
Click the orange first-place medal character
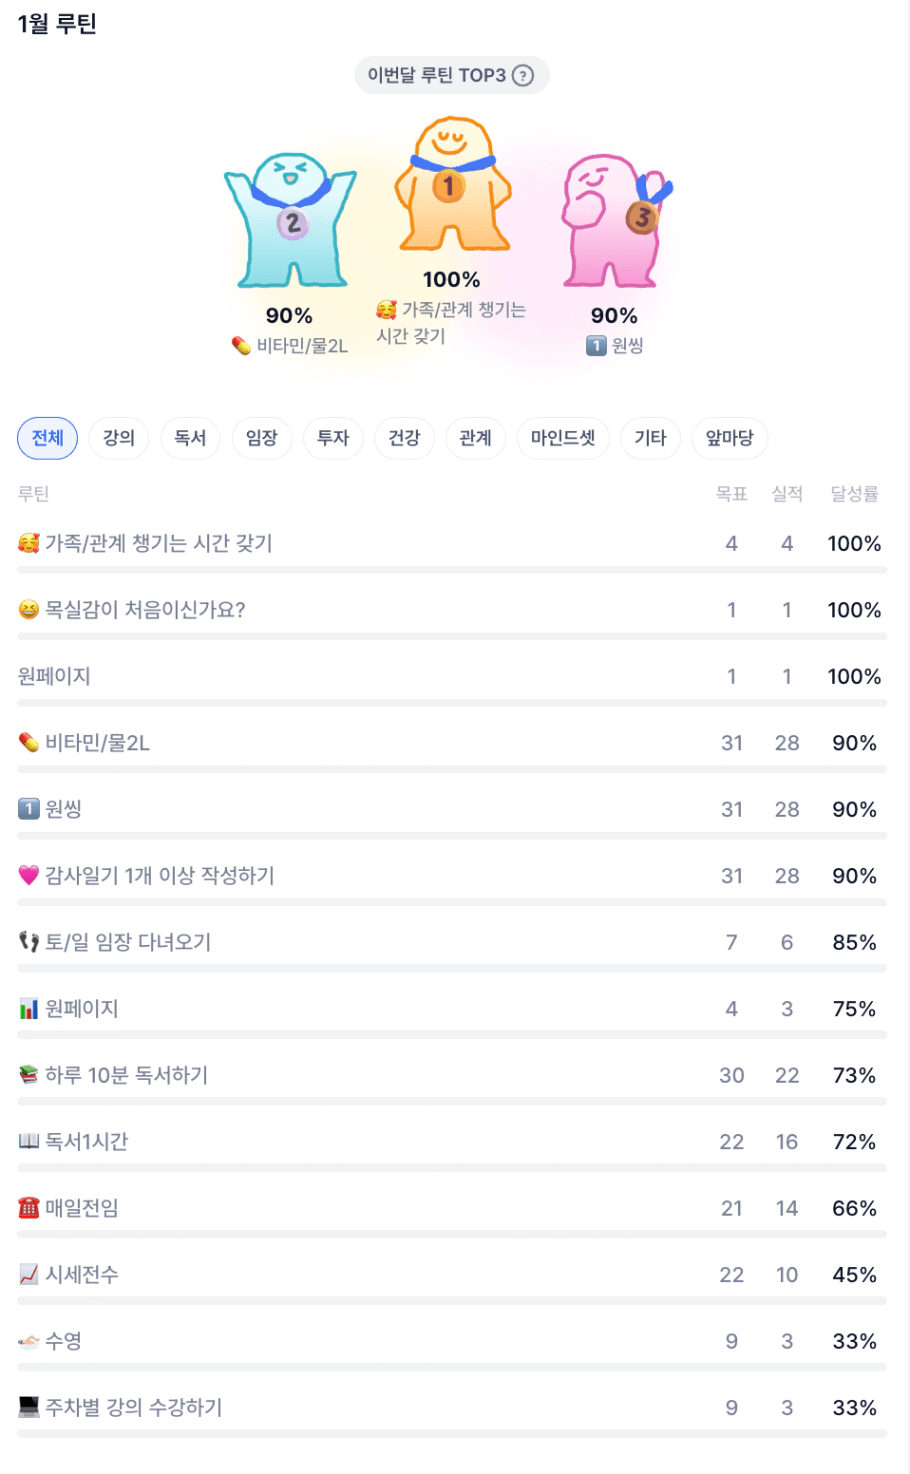pyautogui.click(x=453, y=187)
